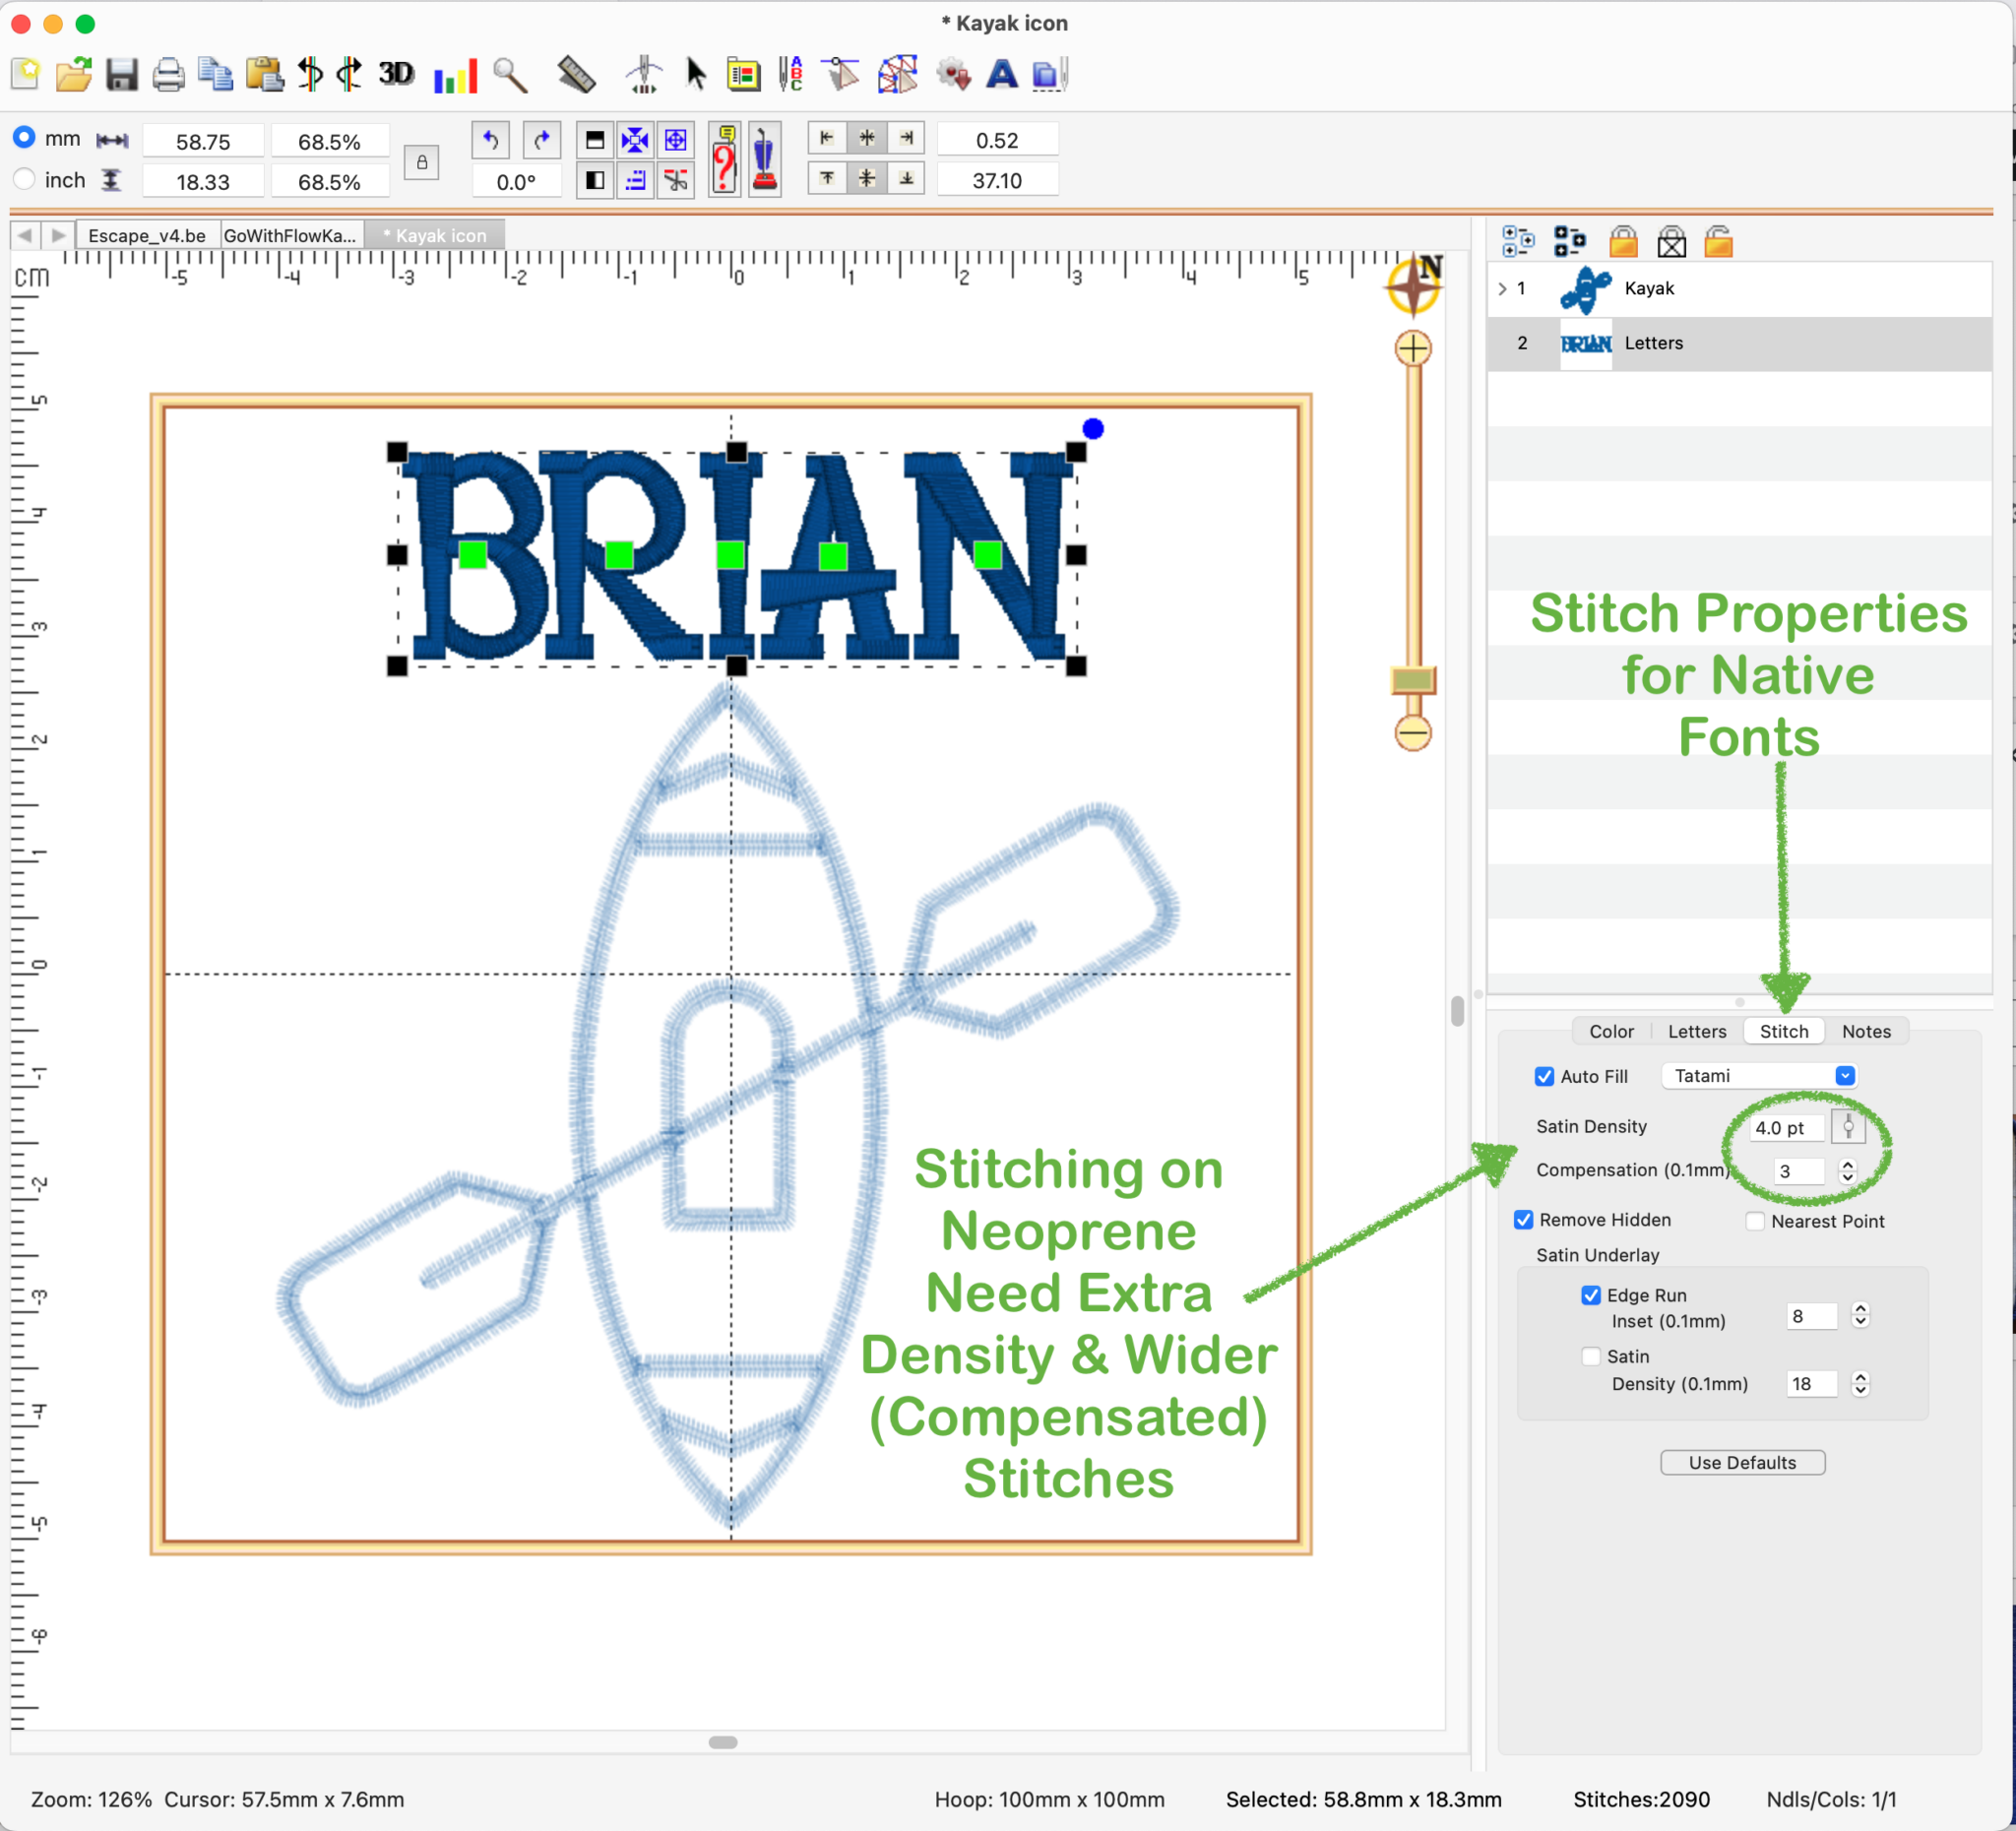Enable the Nearest Point checkbox
The height and width of the screenshot is (1831, 2016).
point(1755,1221)
